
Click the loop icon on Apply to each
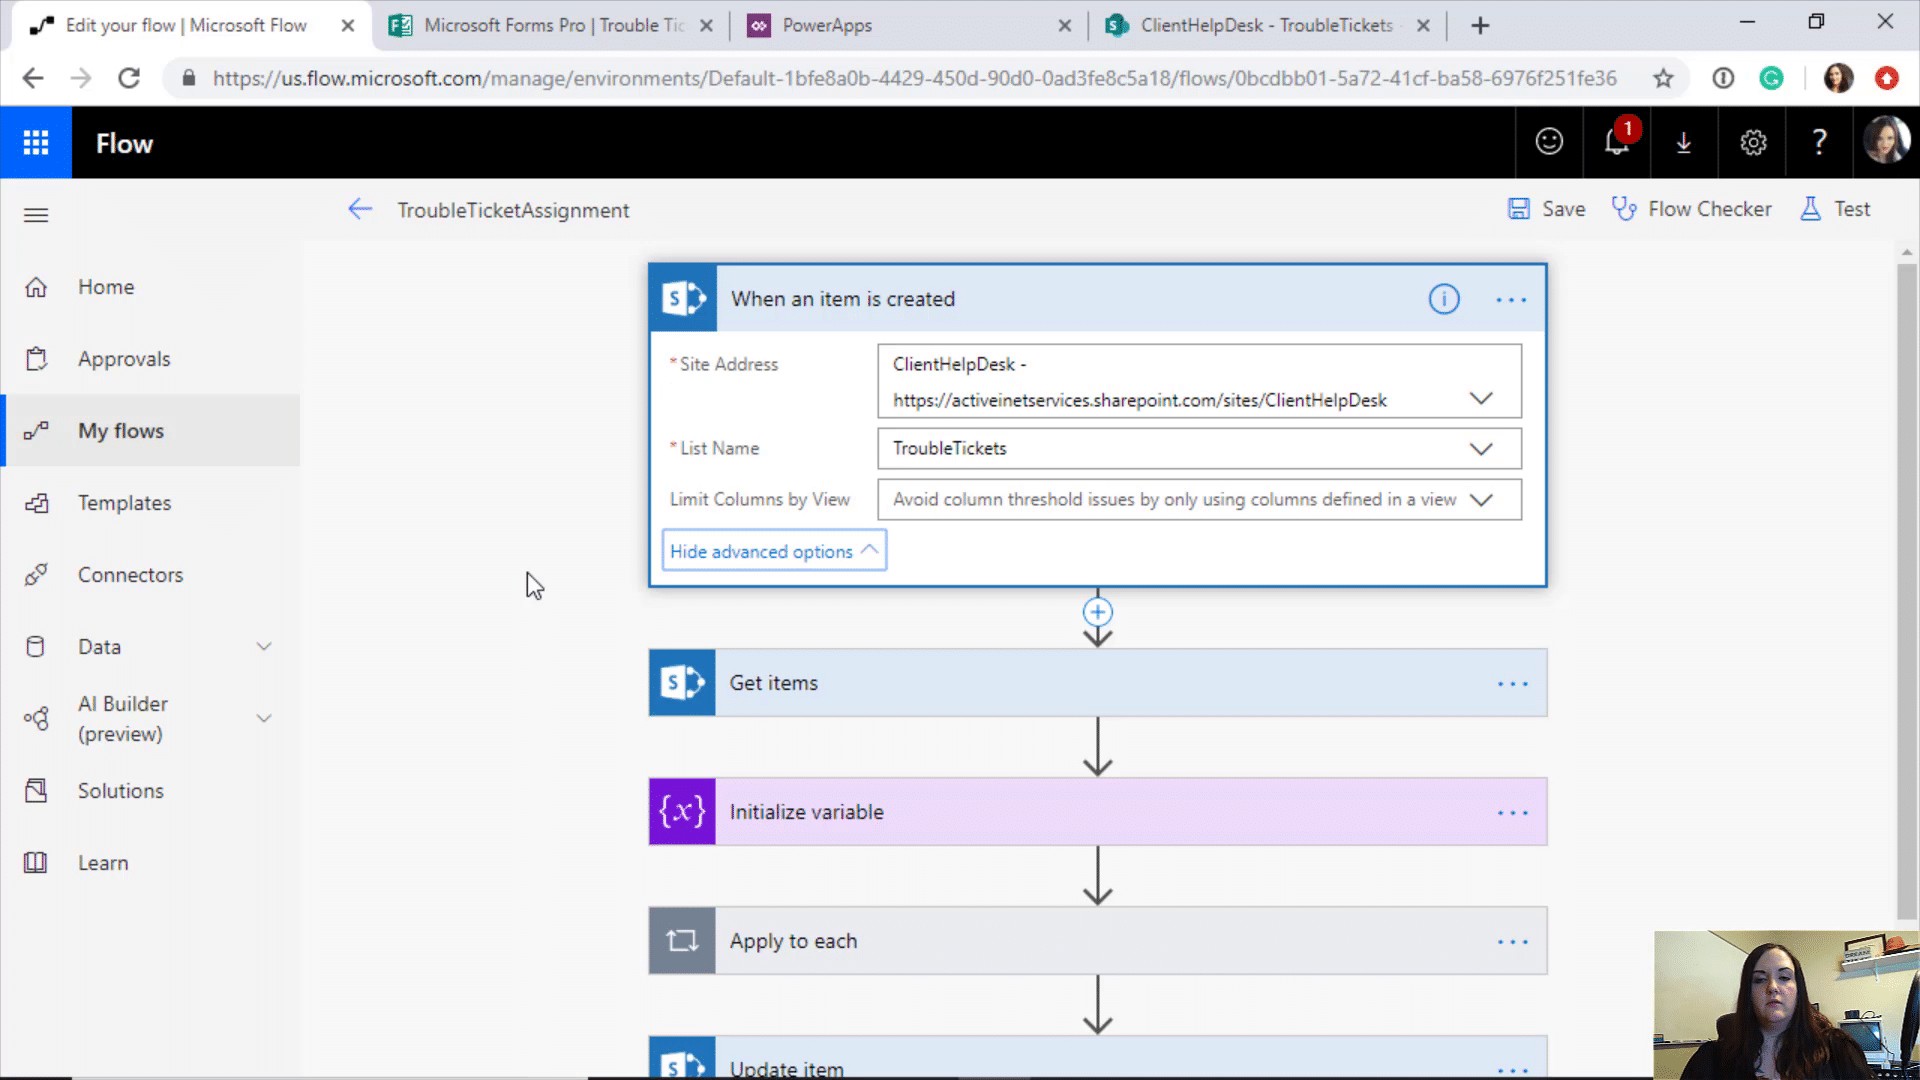pos(682,941)
